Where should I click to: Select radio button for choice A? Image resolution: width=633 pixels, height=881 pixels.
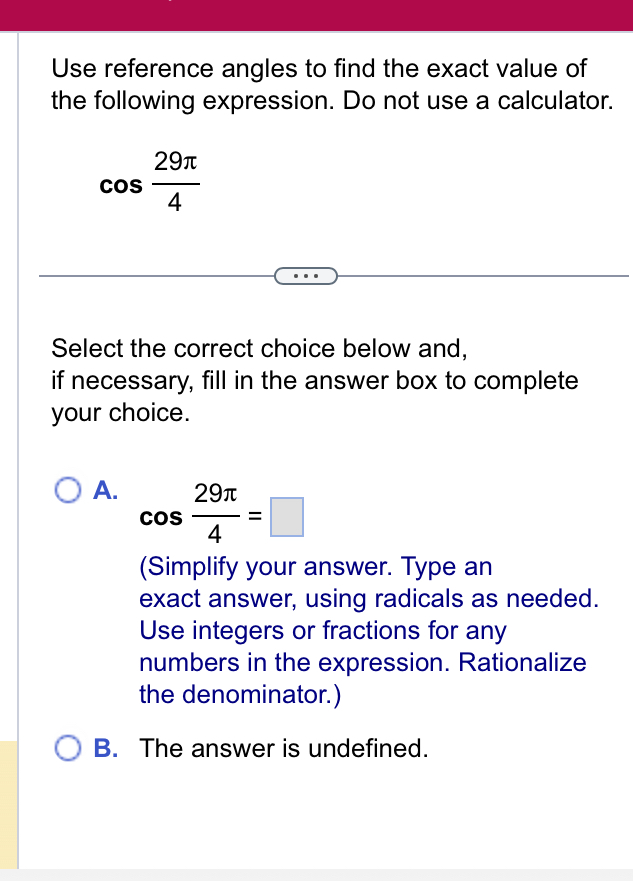coord(68,490)
